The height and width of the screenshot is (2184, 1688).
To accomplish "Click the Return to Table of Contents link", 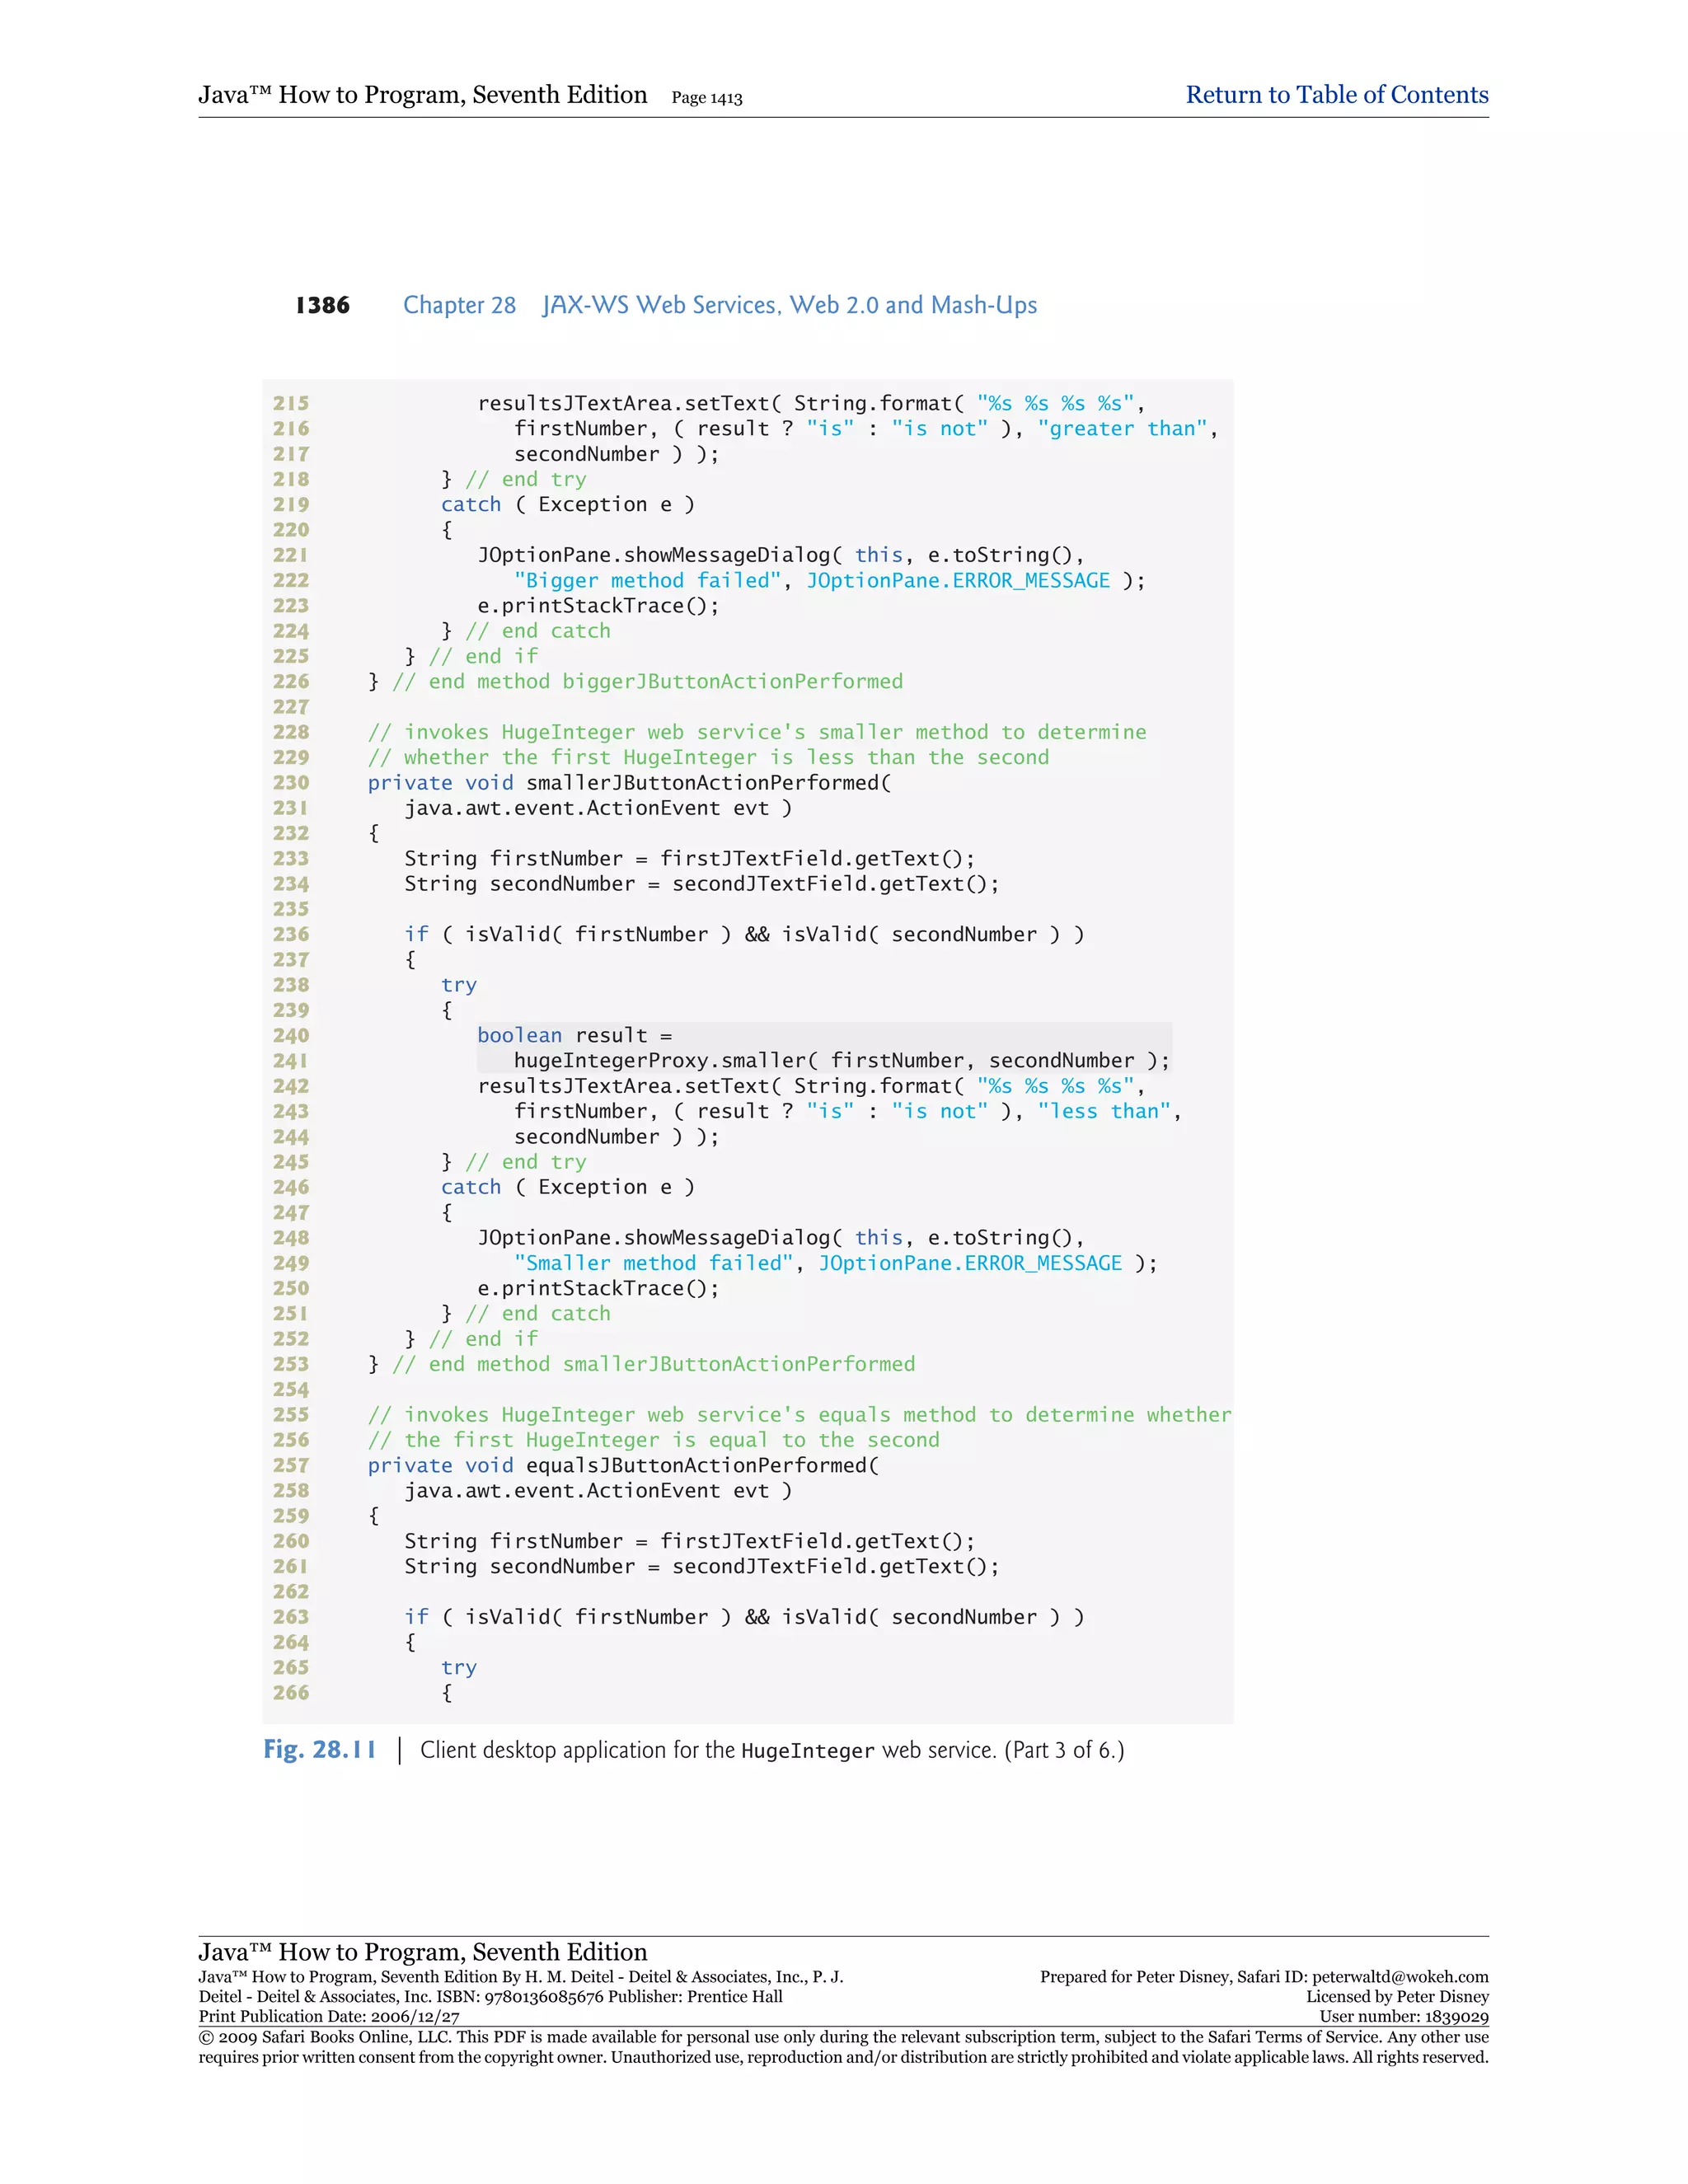I will tap(1336, 95).
